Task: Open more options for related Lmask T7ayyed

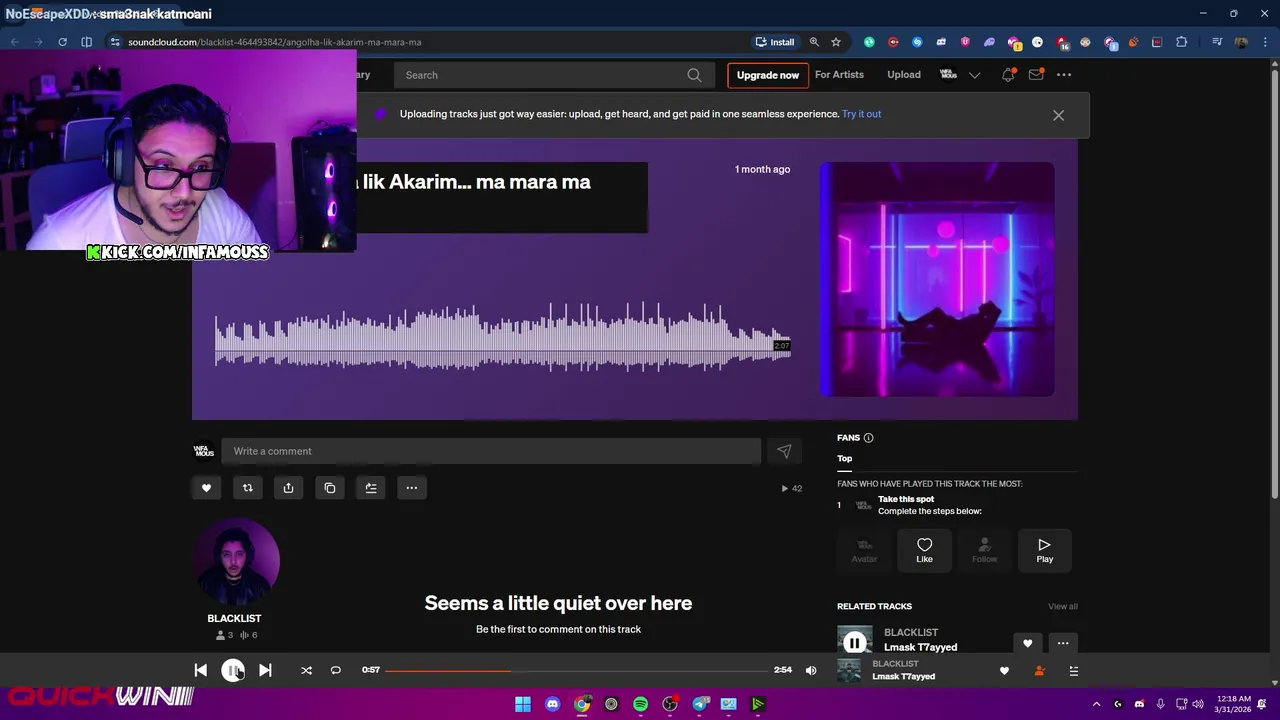Action: [1063, 643]
